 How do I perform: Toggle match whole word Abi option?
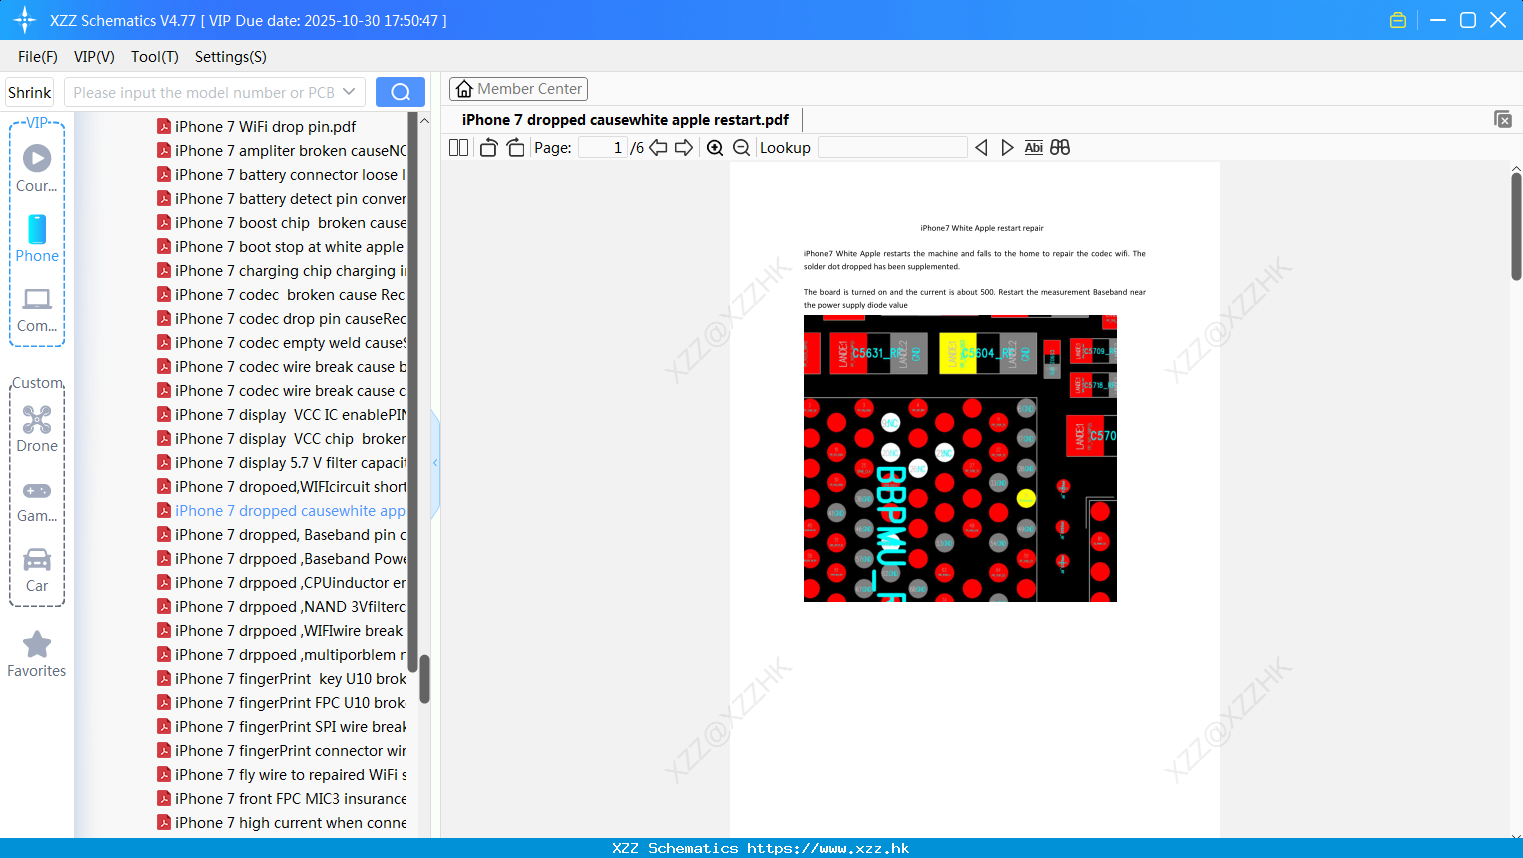1034,148
